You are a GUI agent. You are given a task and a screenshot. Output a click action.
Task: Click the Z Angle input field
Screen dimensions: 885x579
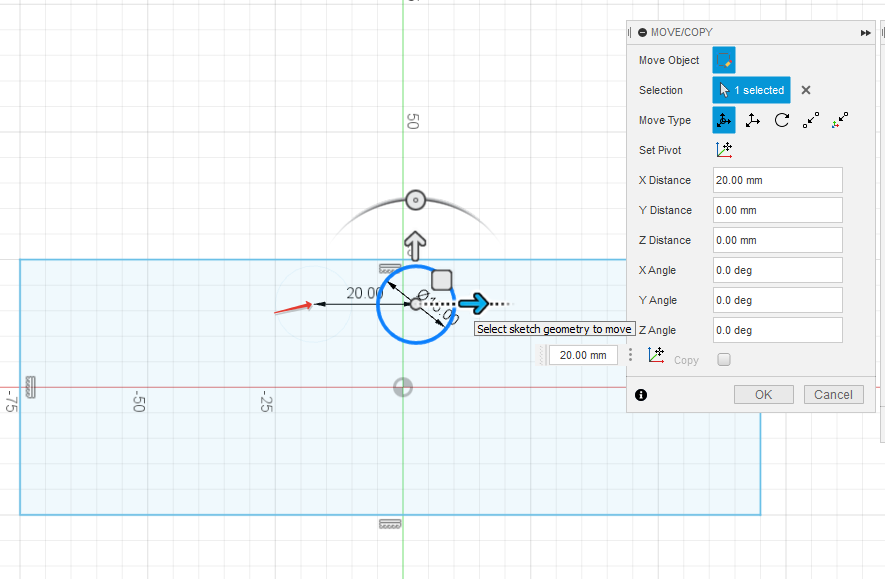777,330
